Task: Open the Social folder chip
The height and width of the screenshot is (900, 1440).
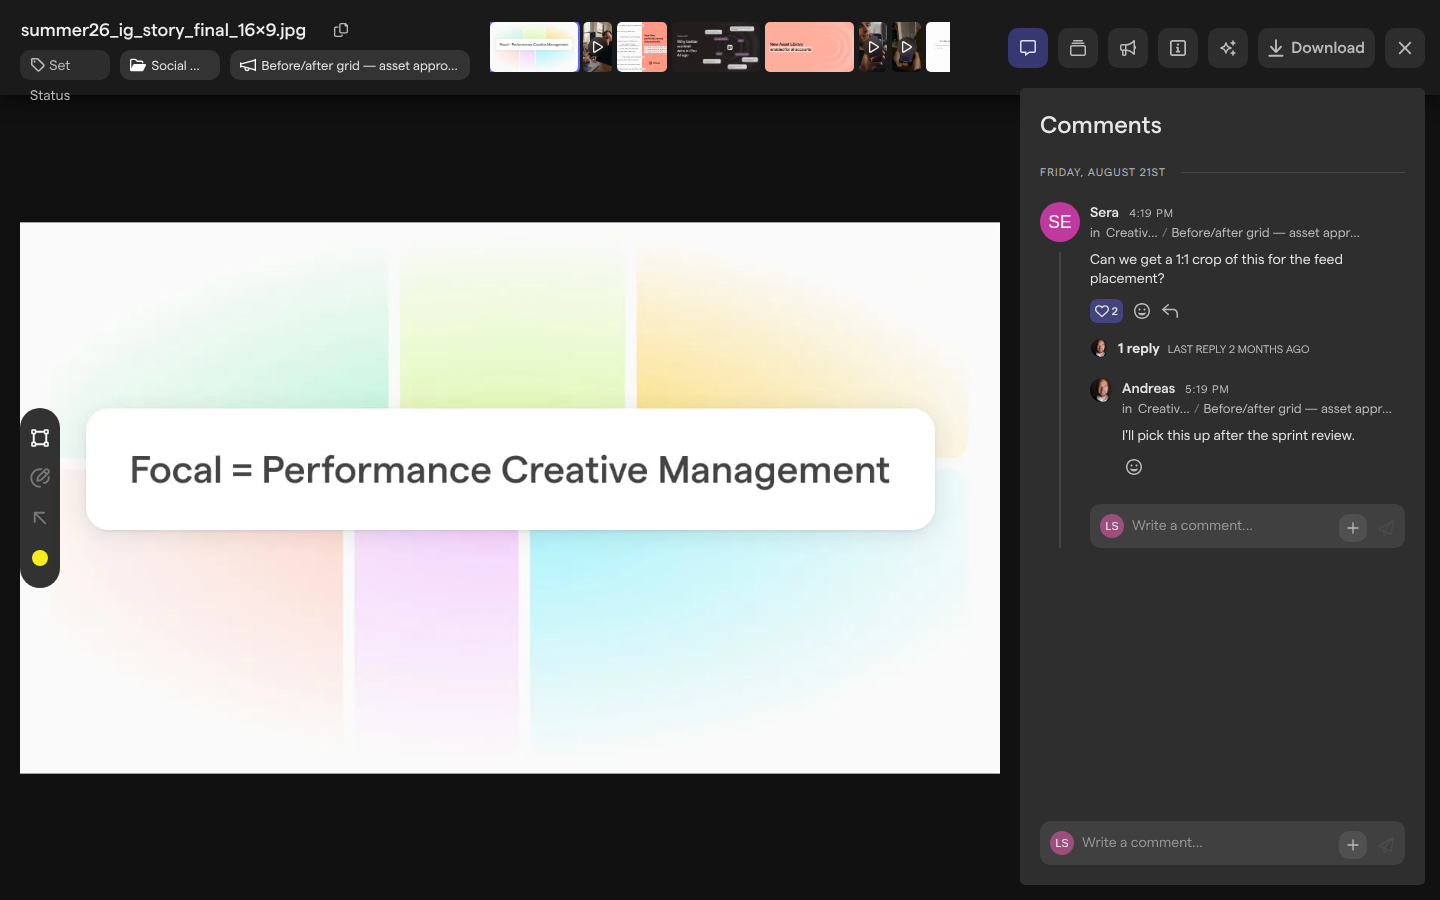Action: (x=170, y=65)
